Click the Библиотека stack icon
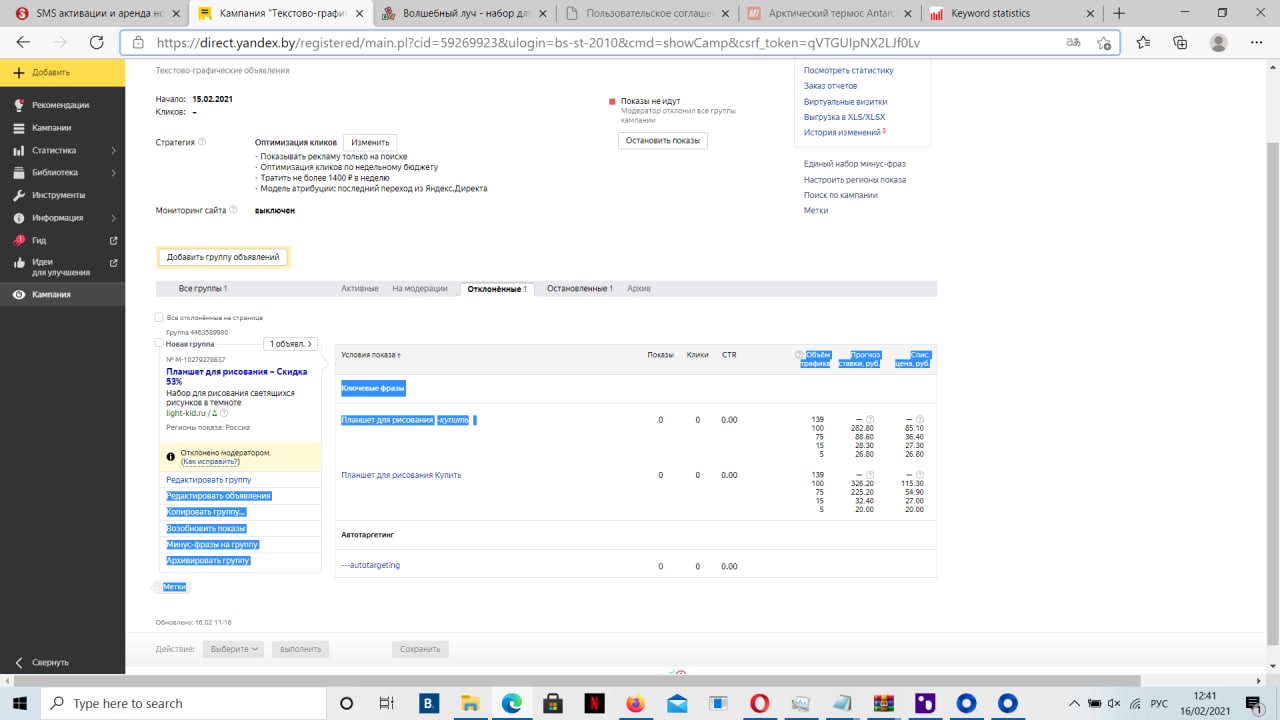The height and width of the screenshot is (720, 1280). [19, 172]
